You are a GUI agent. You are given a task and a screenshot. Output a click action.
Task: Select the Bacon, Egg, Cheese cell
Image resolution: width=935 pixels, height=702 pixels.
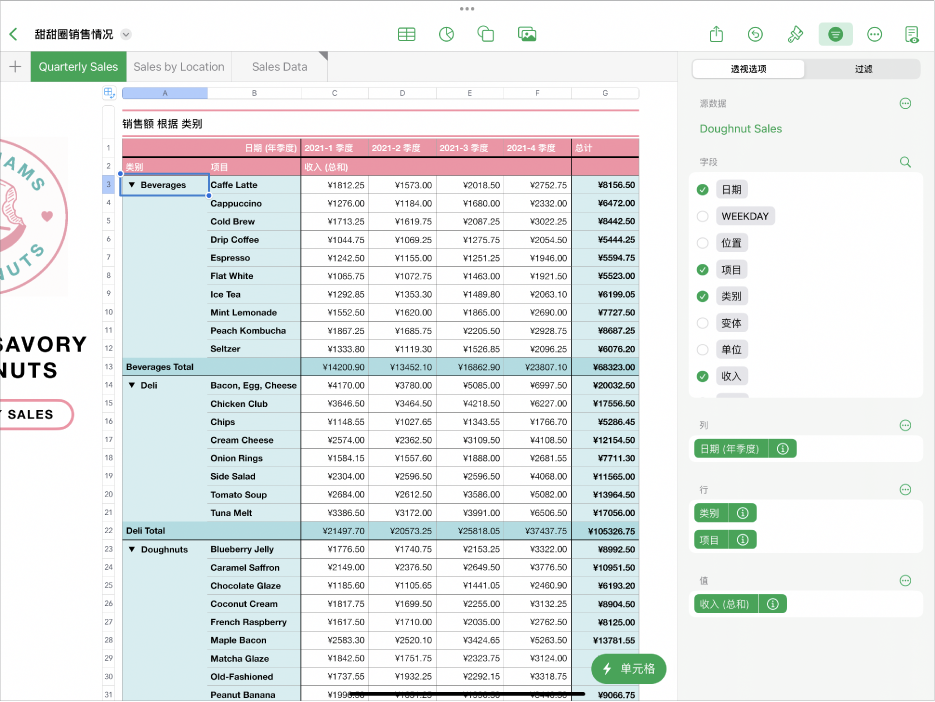coord(255,385)
